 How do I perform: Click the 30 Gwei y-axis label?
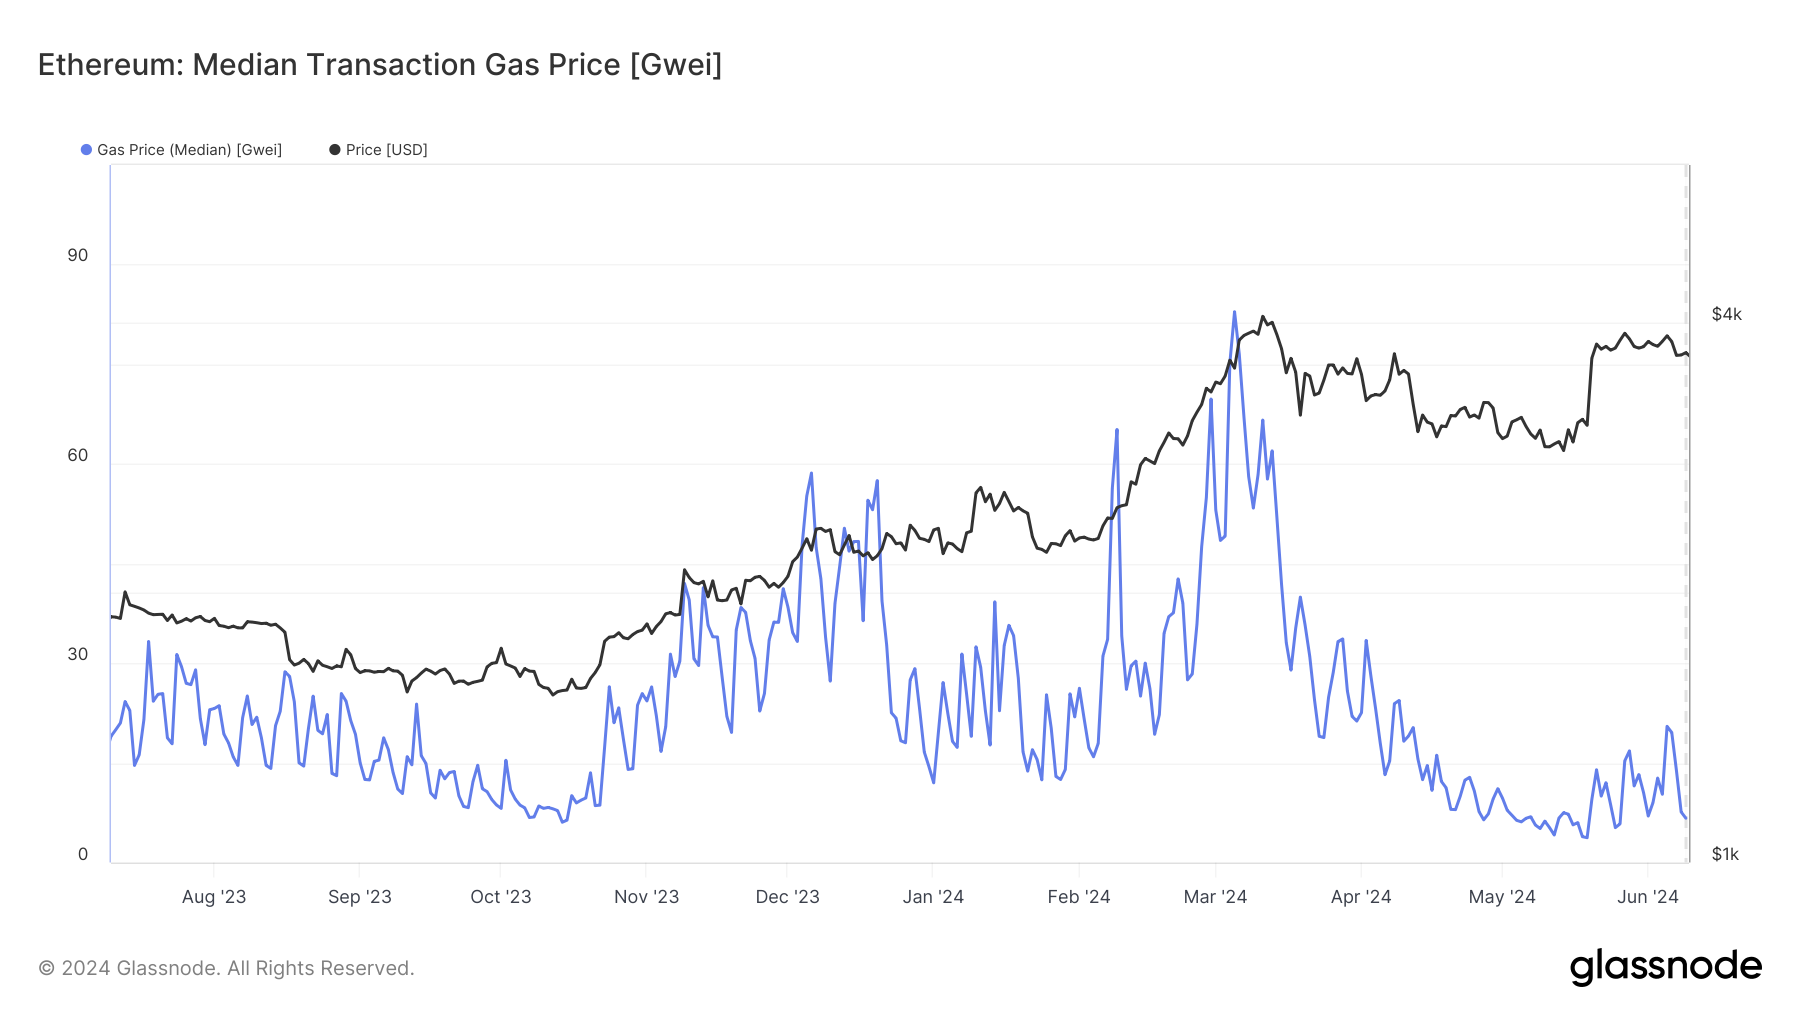point(78,654)
